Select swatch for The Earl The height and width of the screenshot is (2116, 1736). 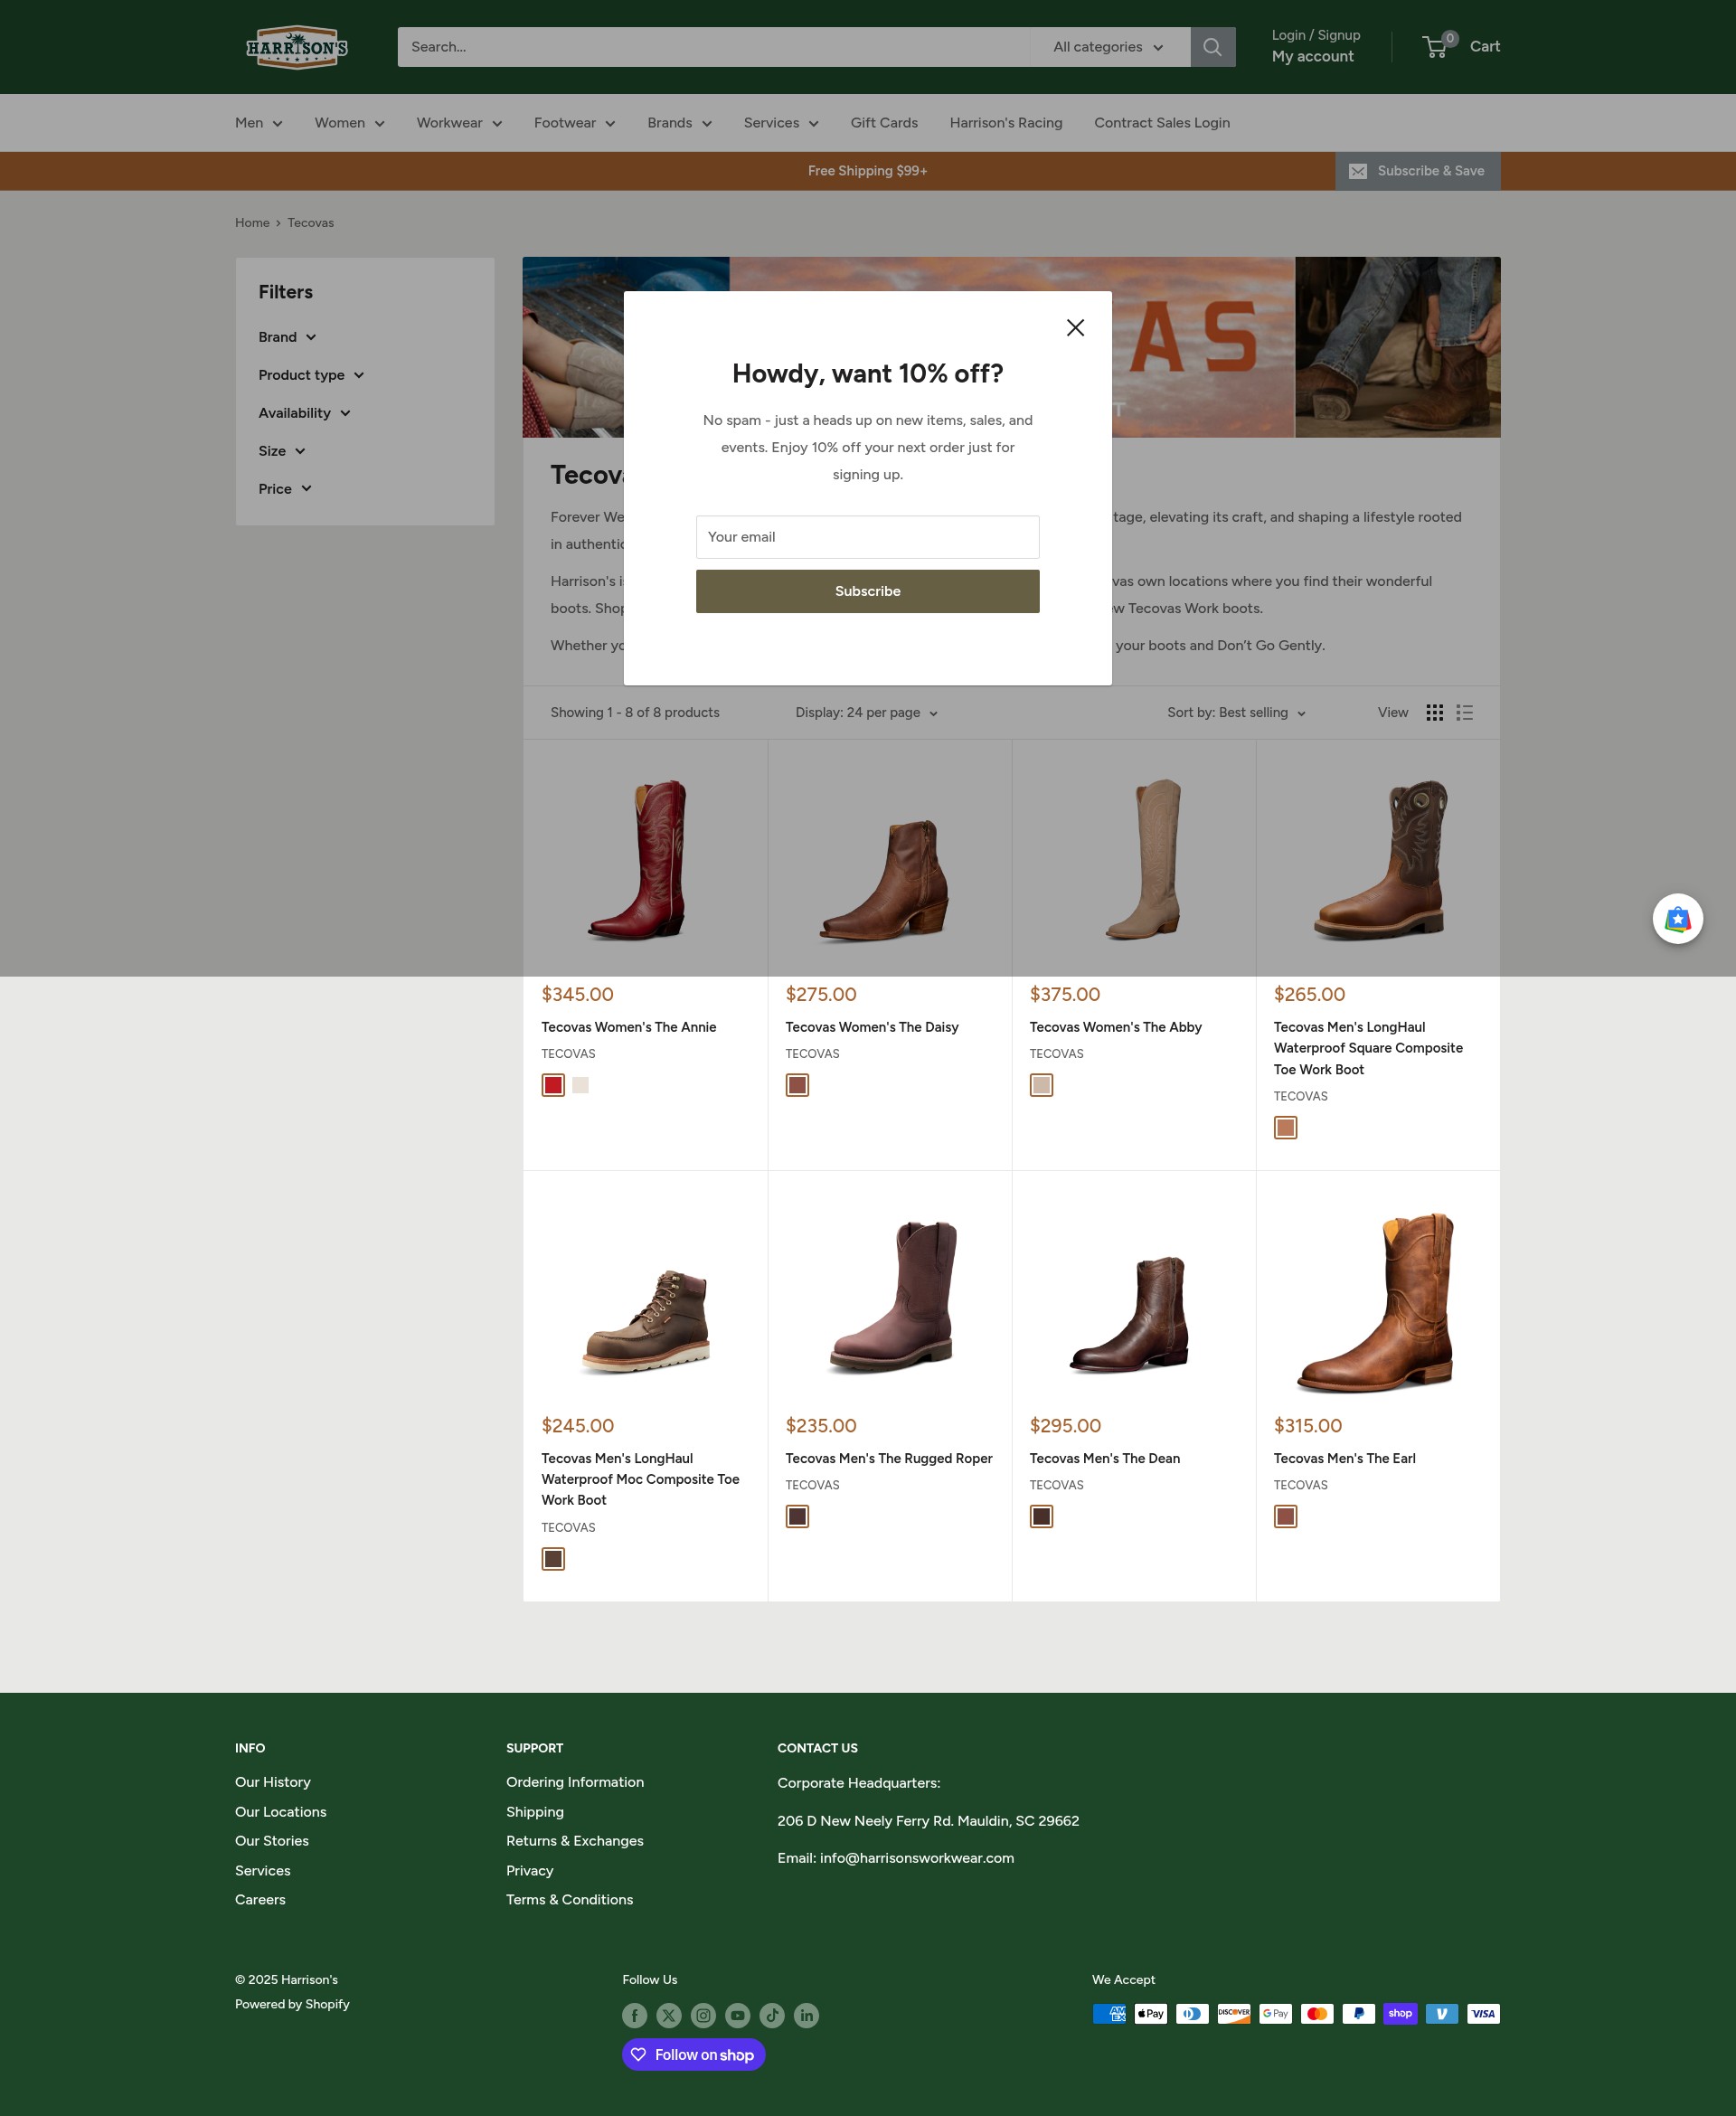click(x=1285, y=1517)
